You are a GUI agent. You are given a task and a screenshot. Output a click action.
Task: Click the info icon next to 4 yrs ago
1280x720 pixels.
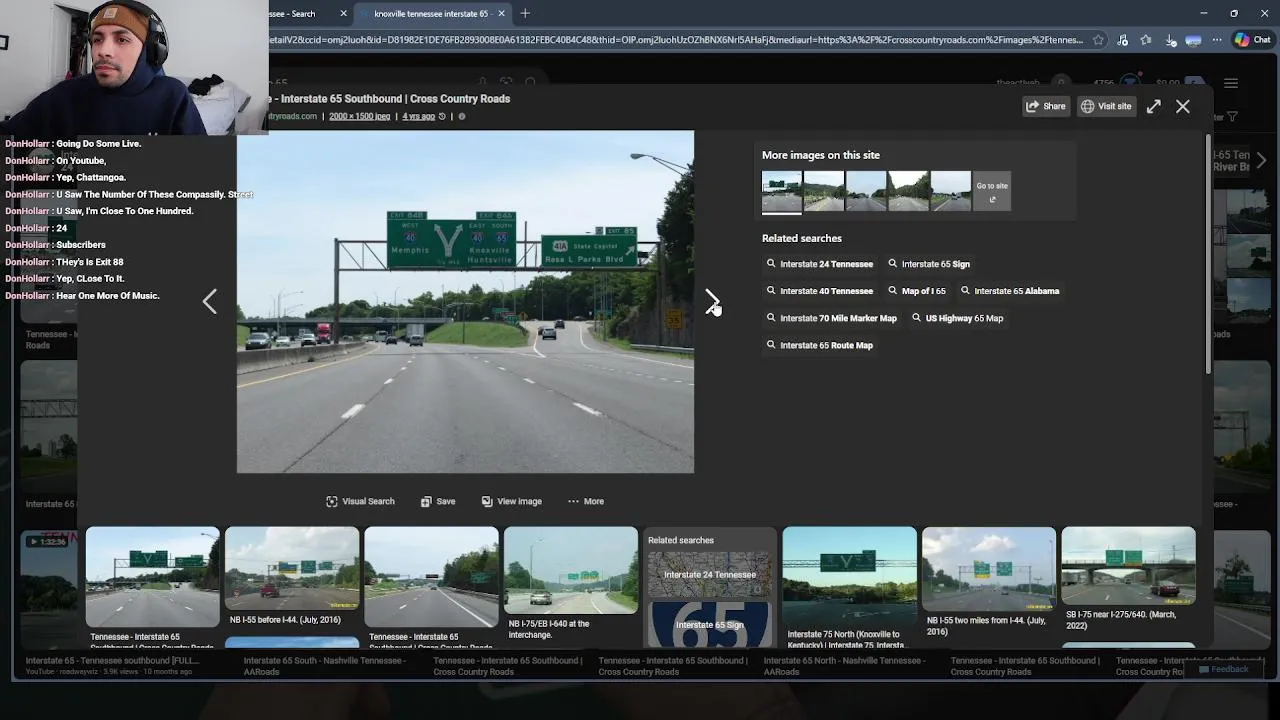(461, 116)
